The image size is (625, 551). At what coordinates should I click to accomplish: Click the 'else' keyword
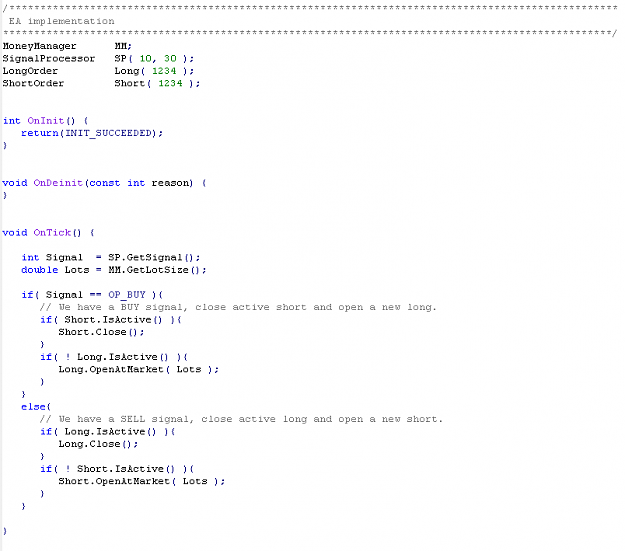[33, 407]
